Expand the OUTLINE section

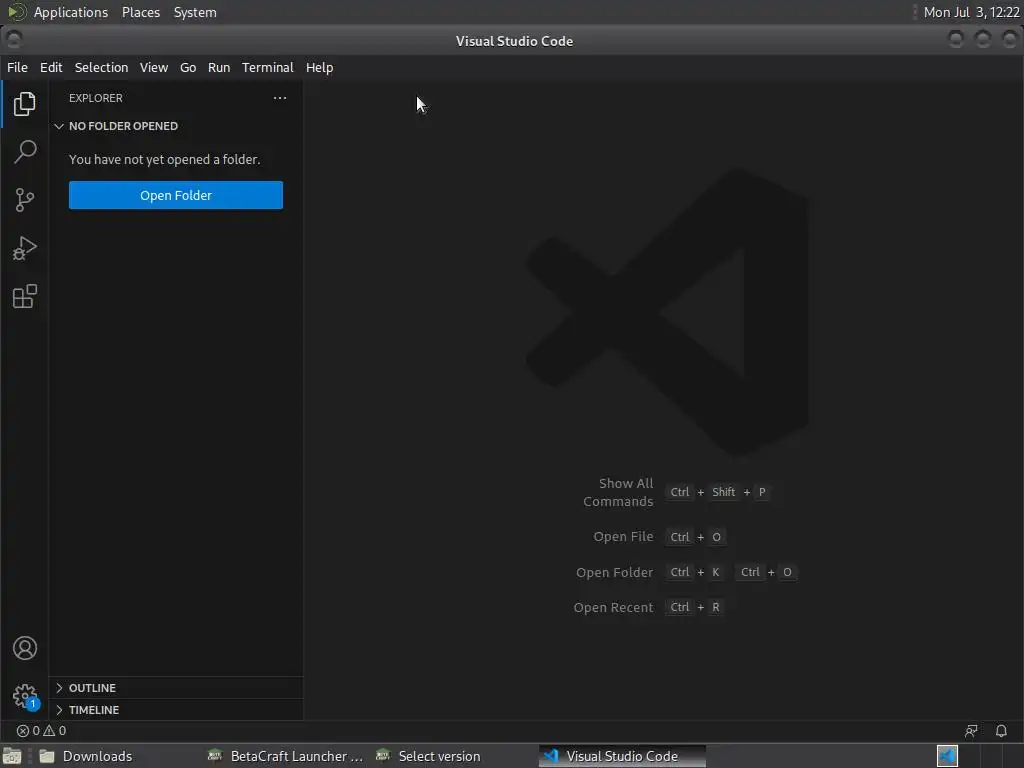[92, 688]
